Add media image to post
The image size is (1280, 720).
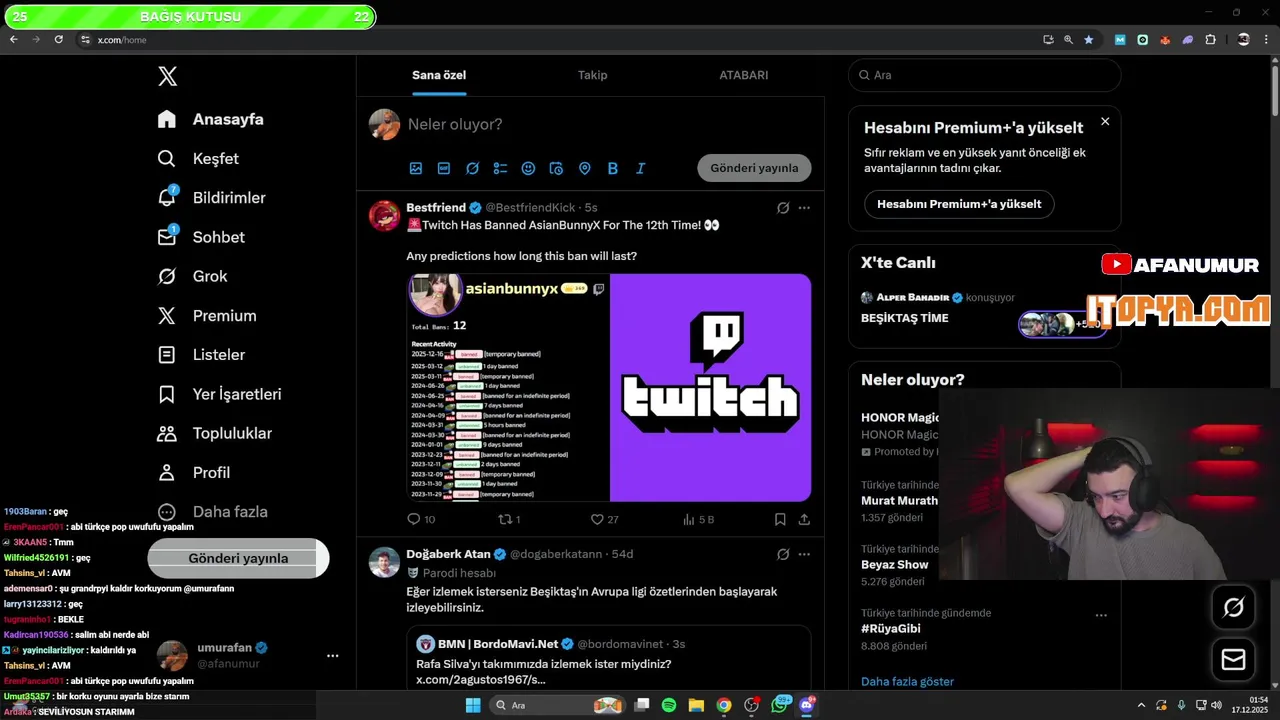[x=416, y=168]
